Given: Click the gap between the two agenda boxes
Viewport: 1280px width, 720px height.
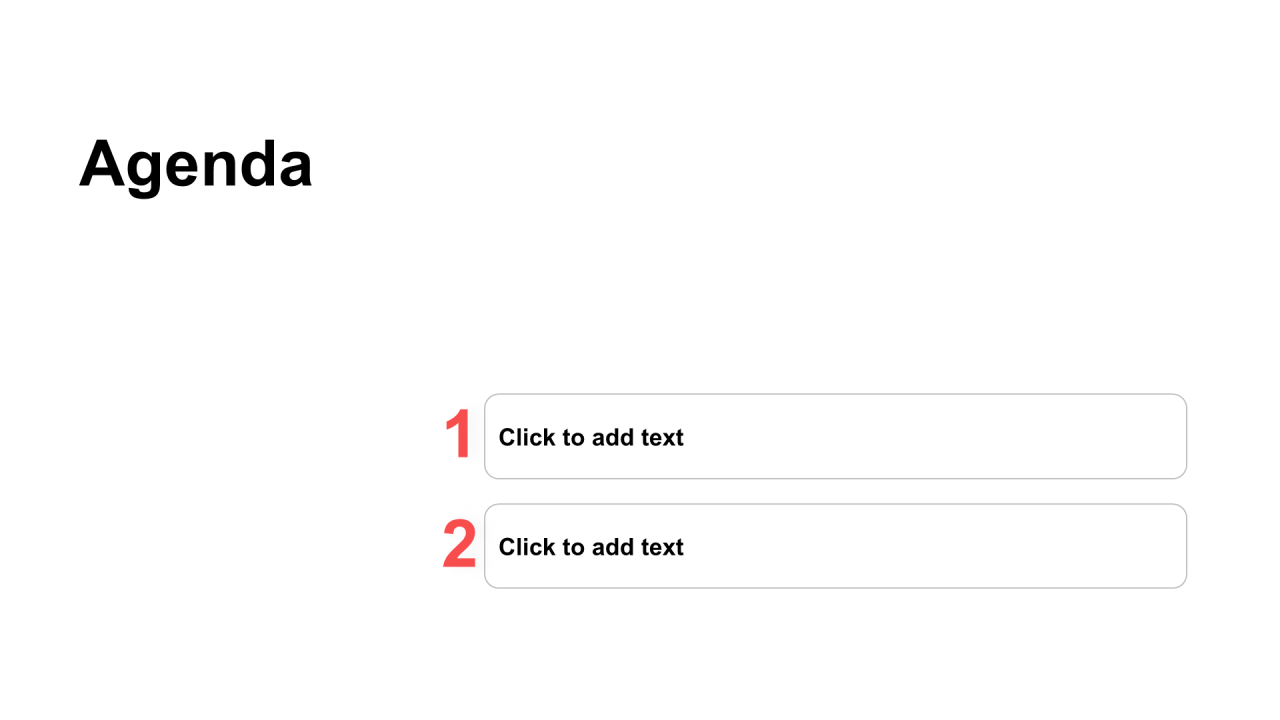Looking at the screenshot, I should coord(835,491).
